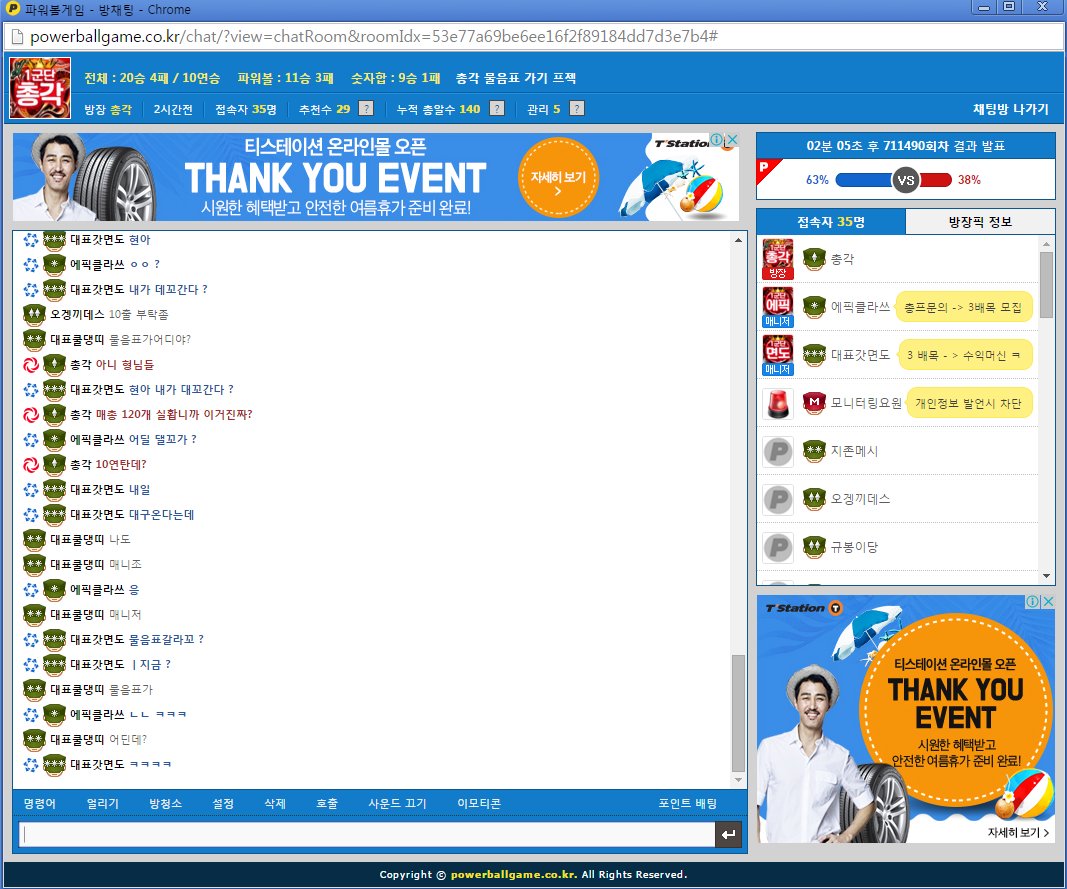The width and height of the screenshot is (1067, 889).
Task: Switch to the 접속자 35명 tab
Action: [831, 222]
